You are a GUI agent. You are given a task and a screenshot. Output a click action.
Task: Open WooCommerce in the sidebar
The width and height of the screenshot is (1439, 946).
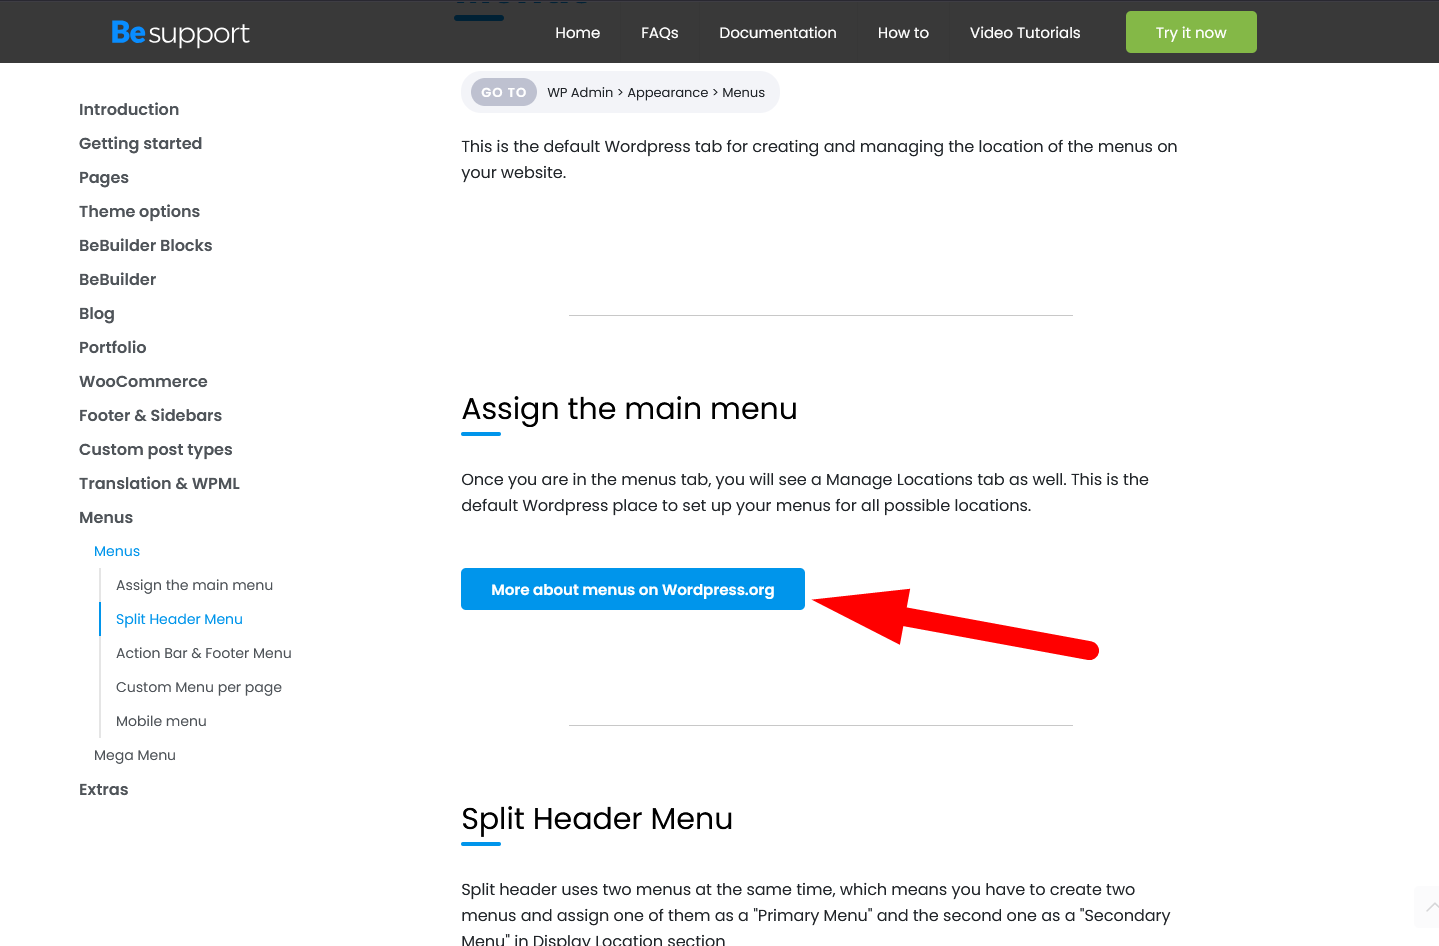[143, 381]
